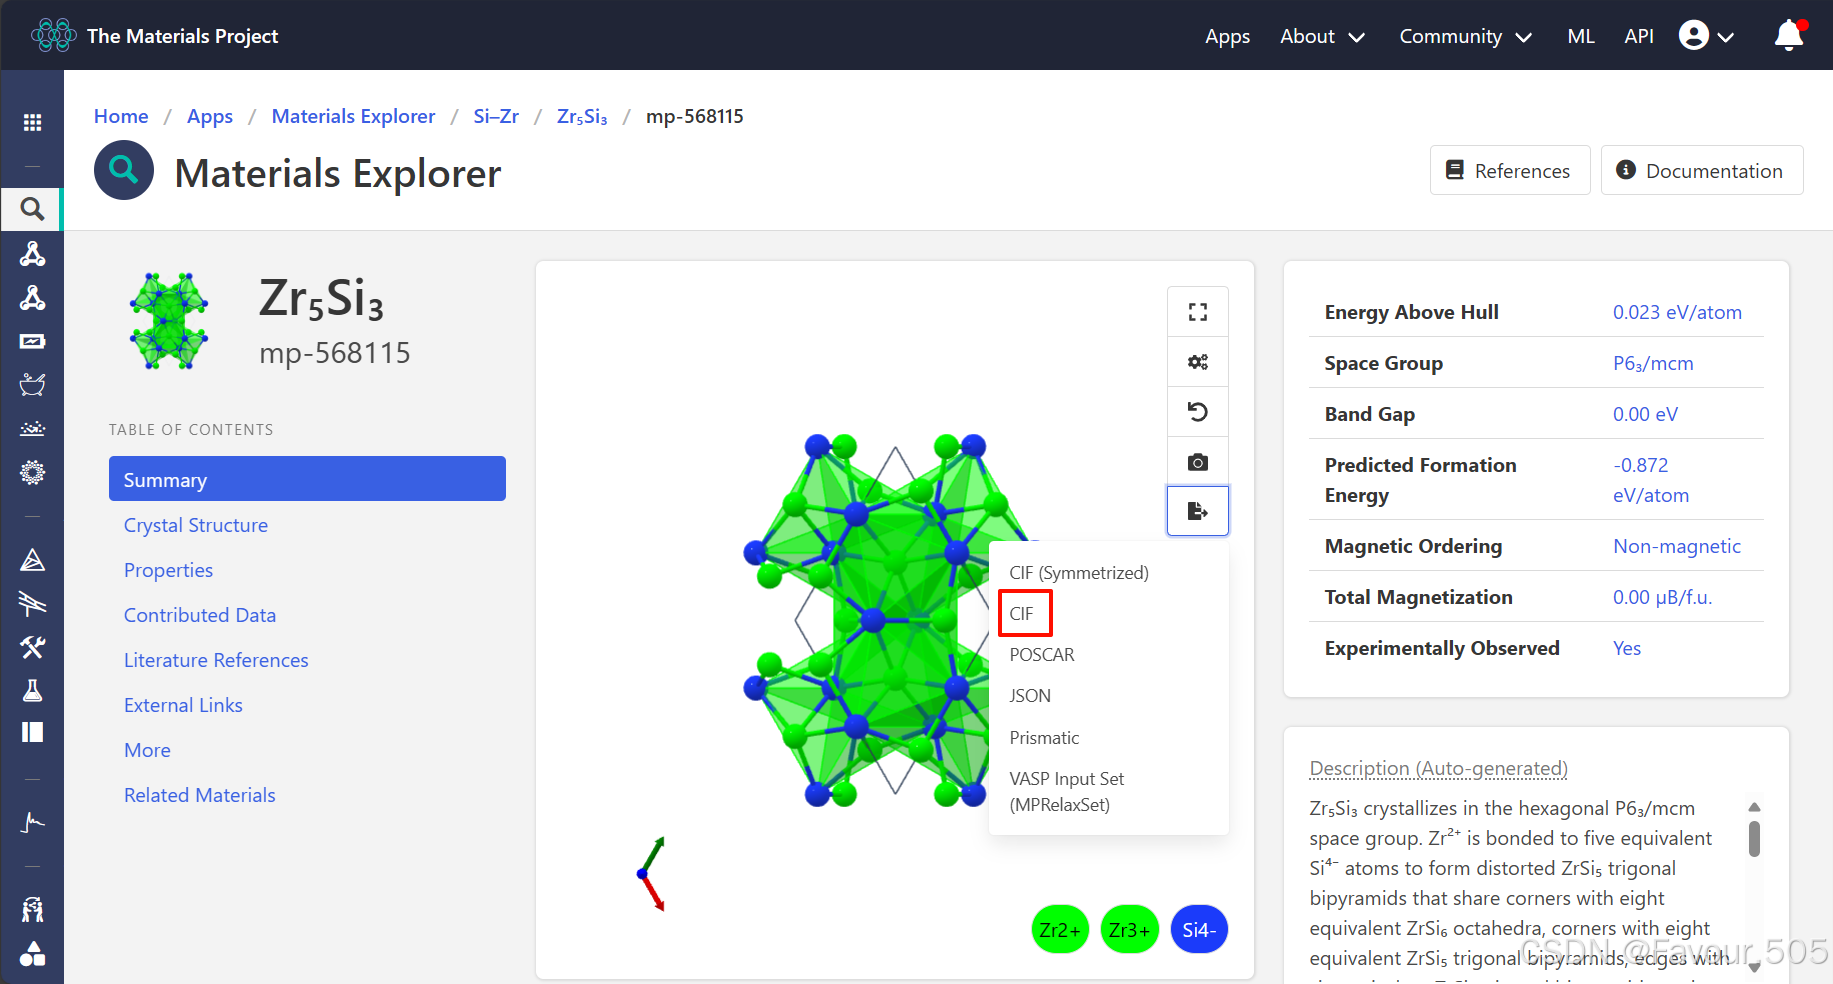Open the triangle phase diagram sidebar icon
Viewport: 1833px width, 984px height.
coord(32,560)
